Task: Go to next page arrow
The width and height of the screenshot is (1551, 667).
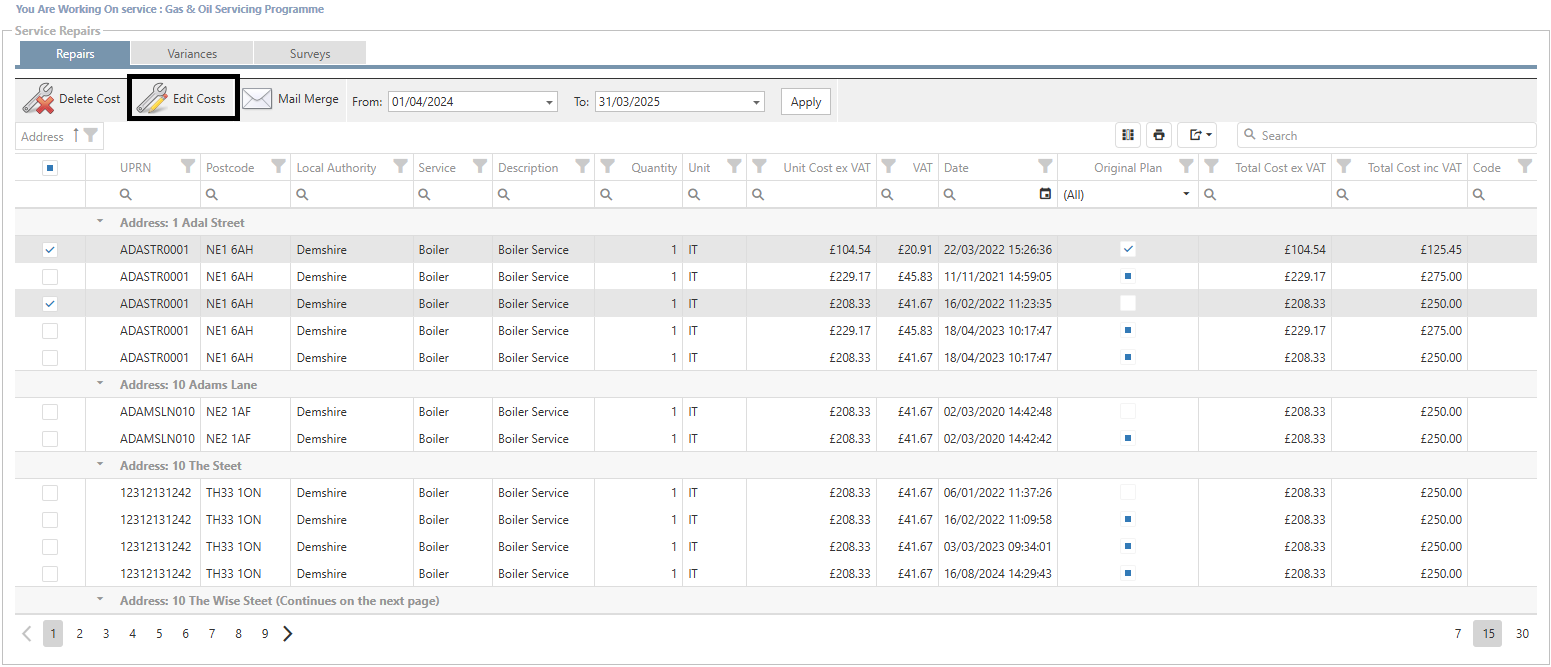Action: click(x=288, y=633)
